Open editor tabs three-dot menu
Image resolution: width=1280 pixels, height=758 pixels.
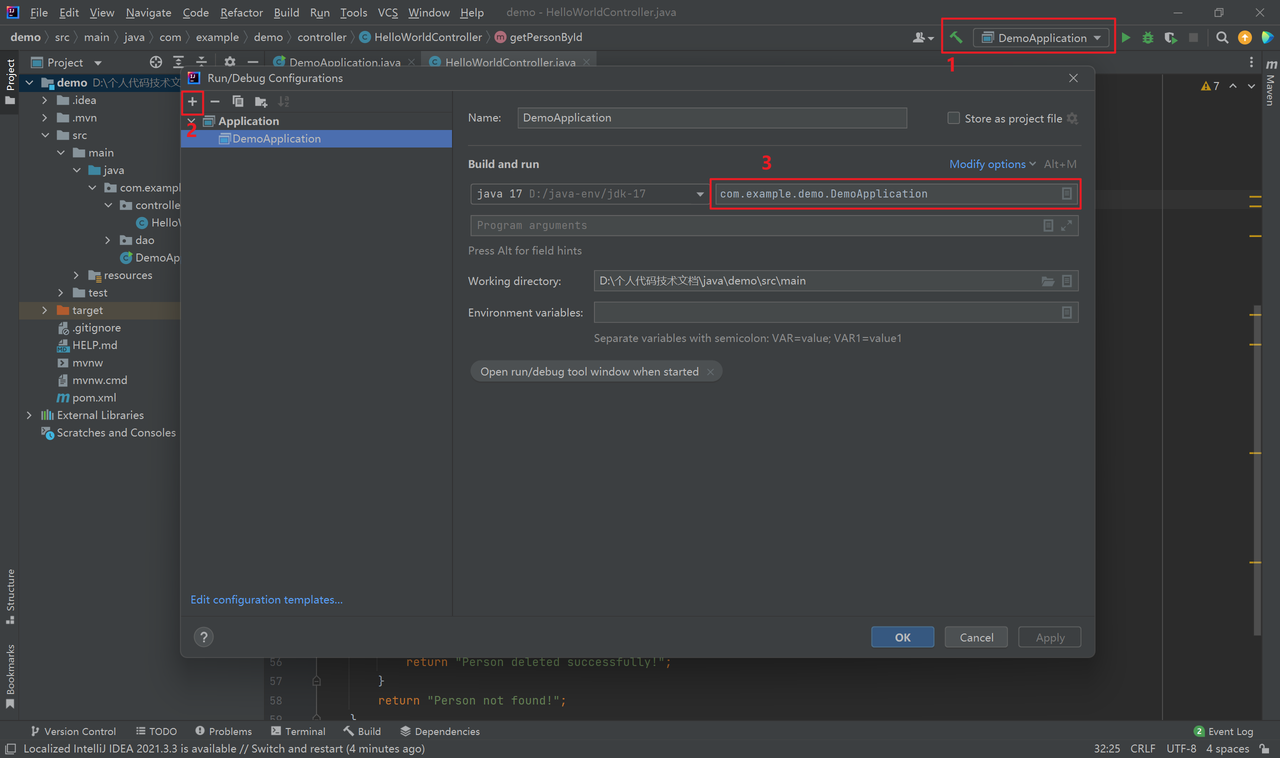point(1251,62)
